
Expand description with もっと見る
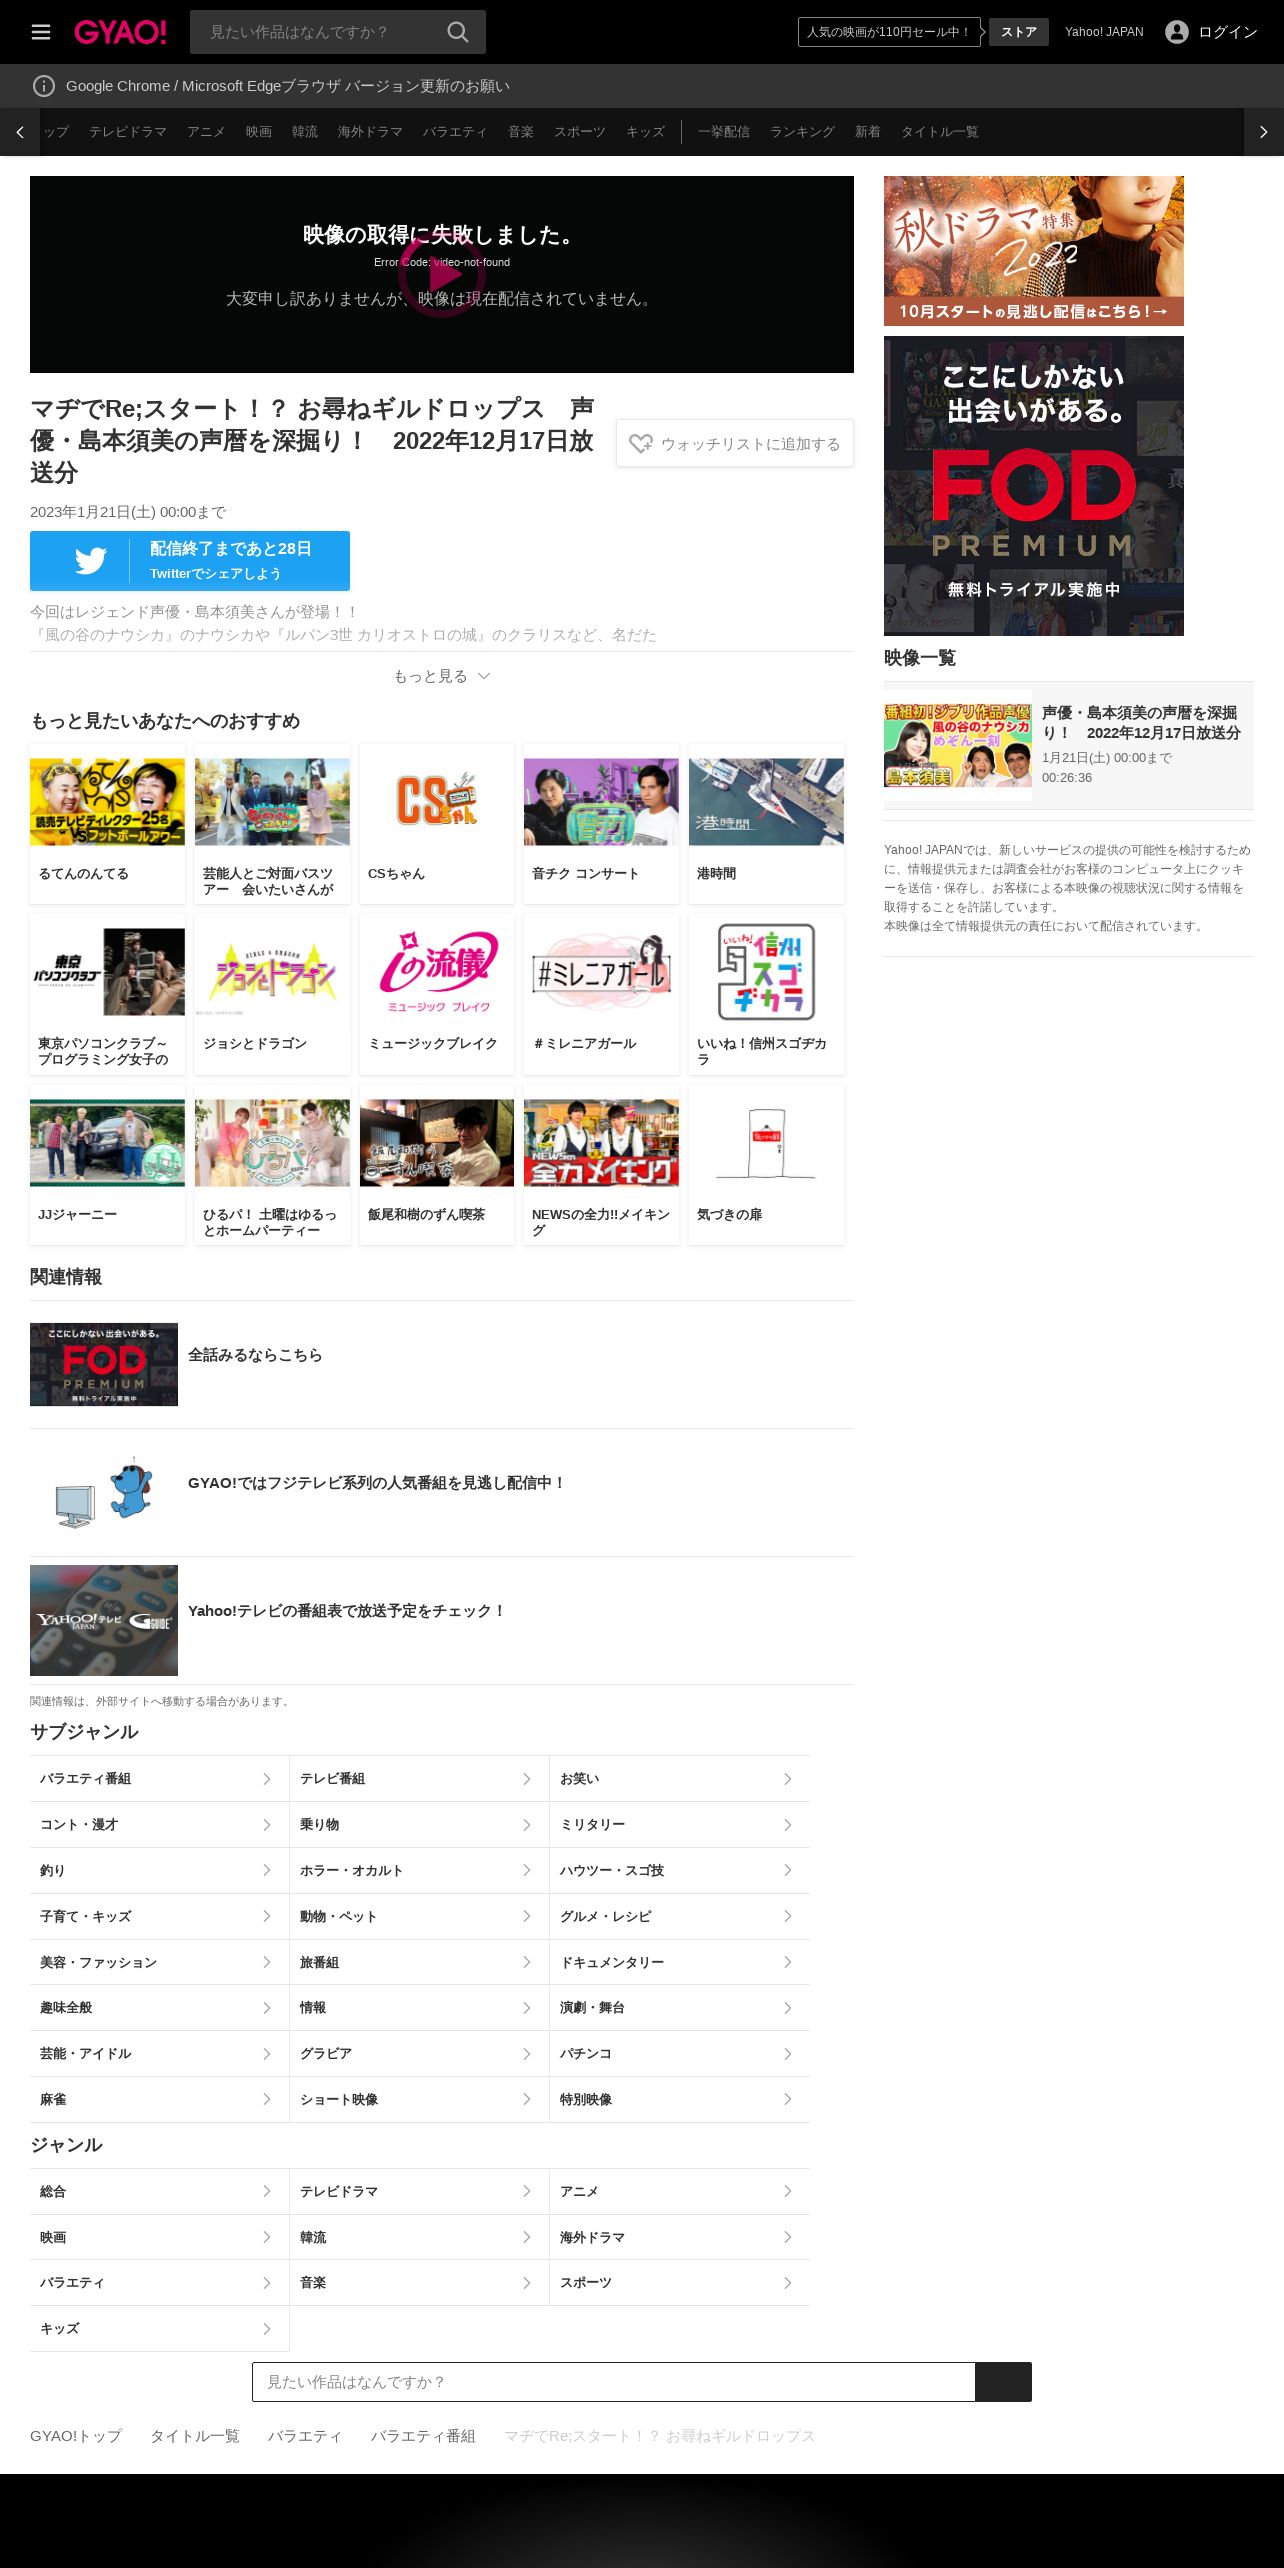(442, 676)
